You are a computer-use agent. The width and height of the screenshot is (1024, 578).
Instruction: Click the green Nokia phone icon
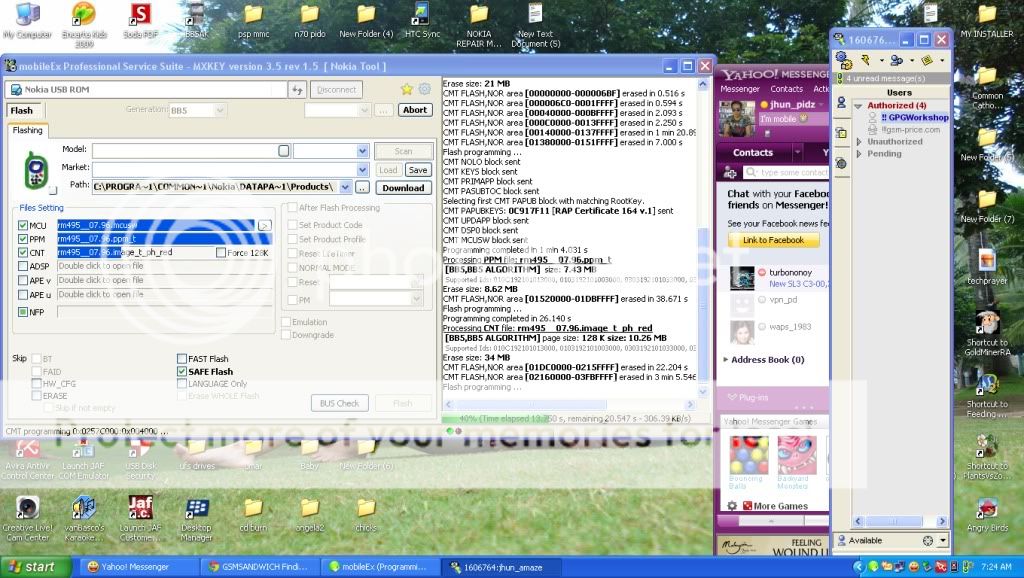34,170
